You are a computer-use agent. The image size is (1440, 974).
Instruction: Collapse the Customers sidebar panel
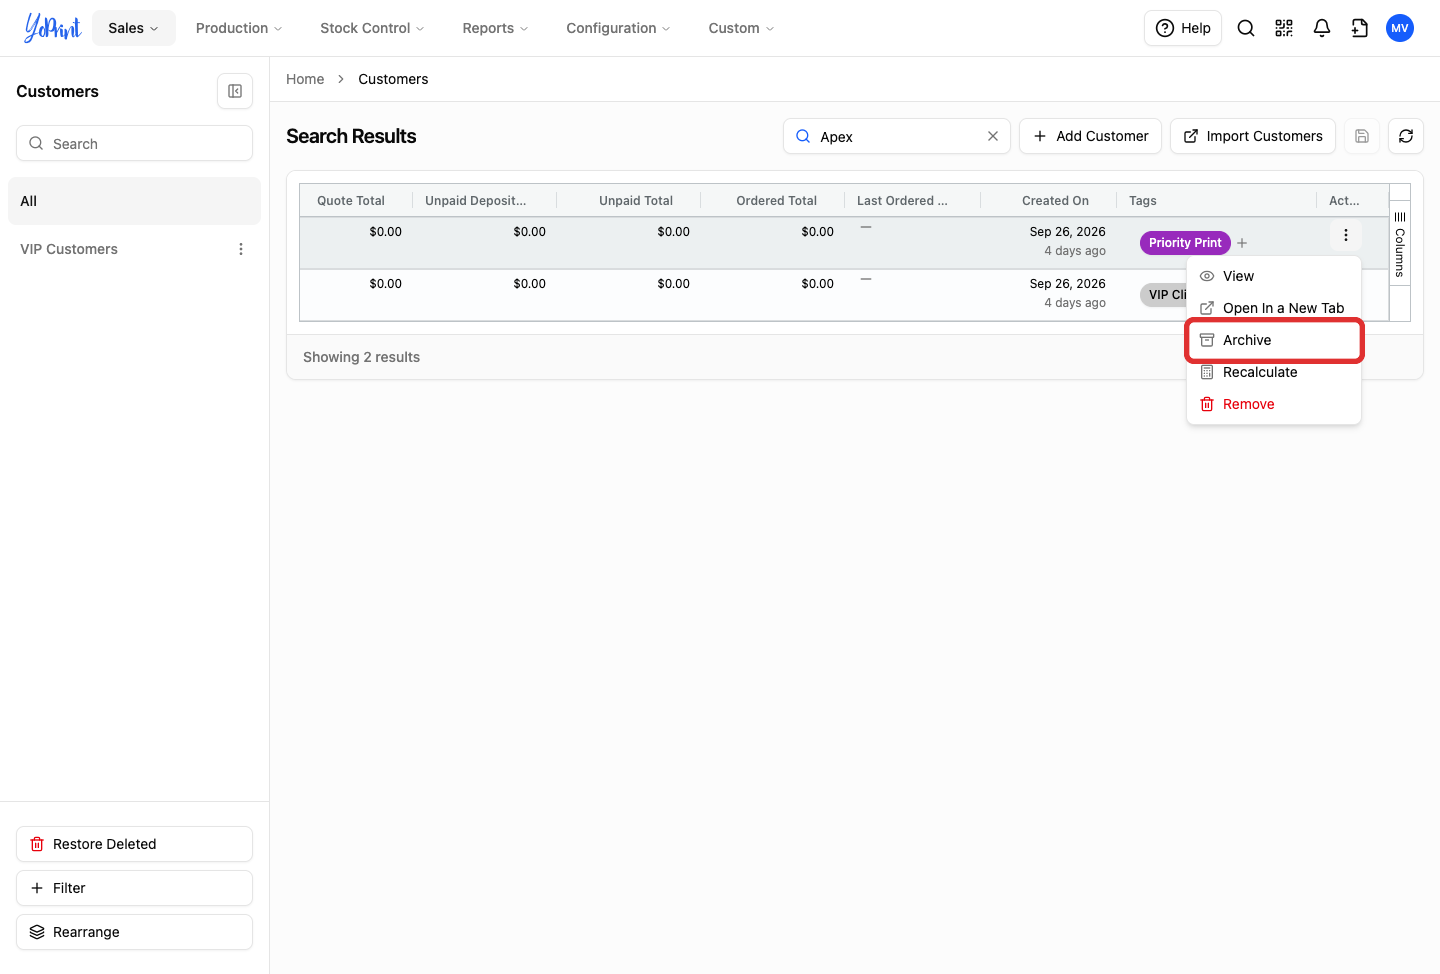pyautogui.click(x=235, y=91)
